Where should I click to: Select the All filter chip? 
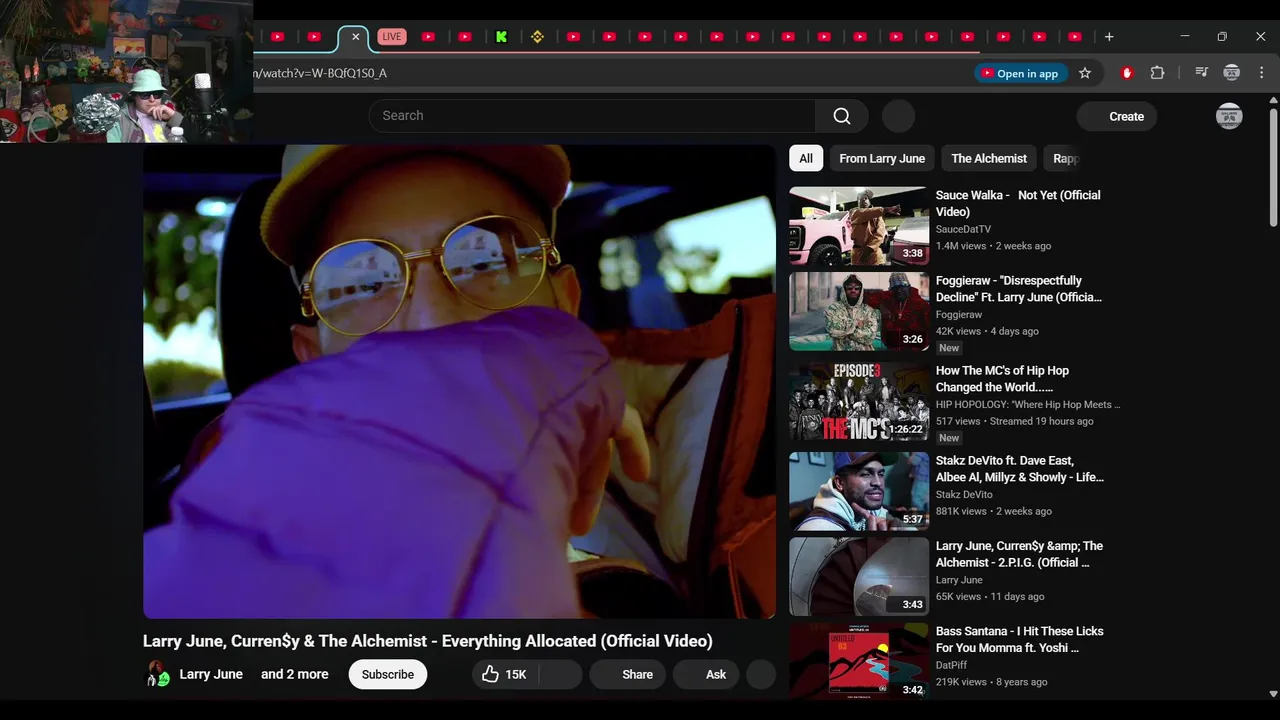[806, 158]
